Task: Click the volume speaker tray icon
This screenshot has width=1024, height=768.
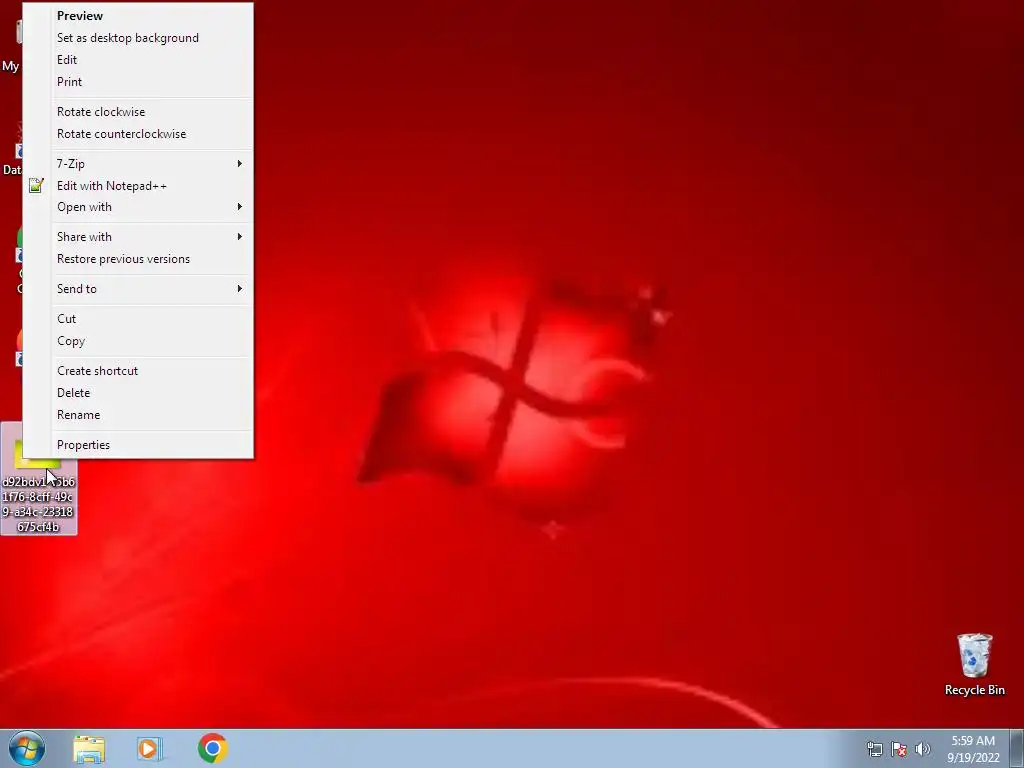Action: pos(923,749)
